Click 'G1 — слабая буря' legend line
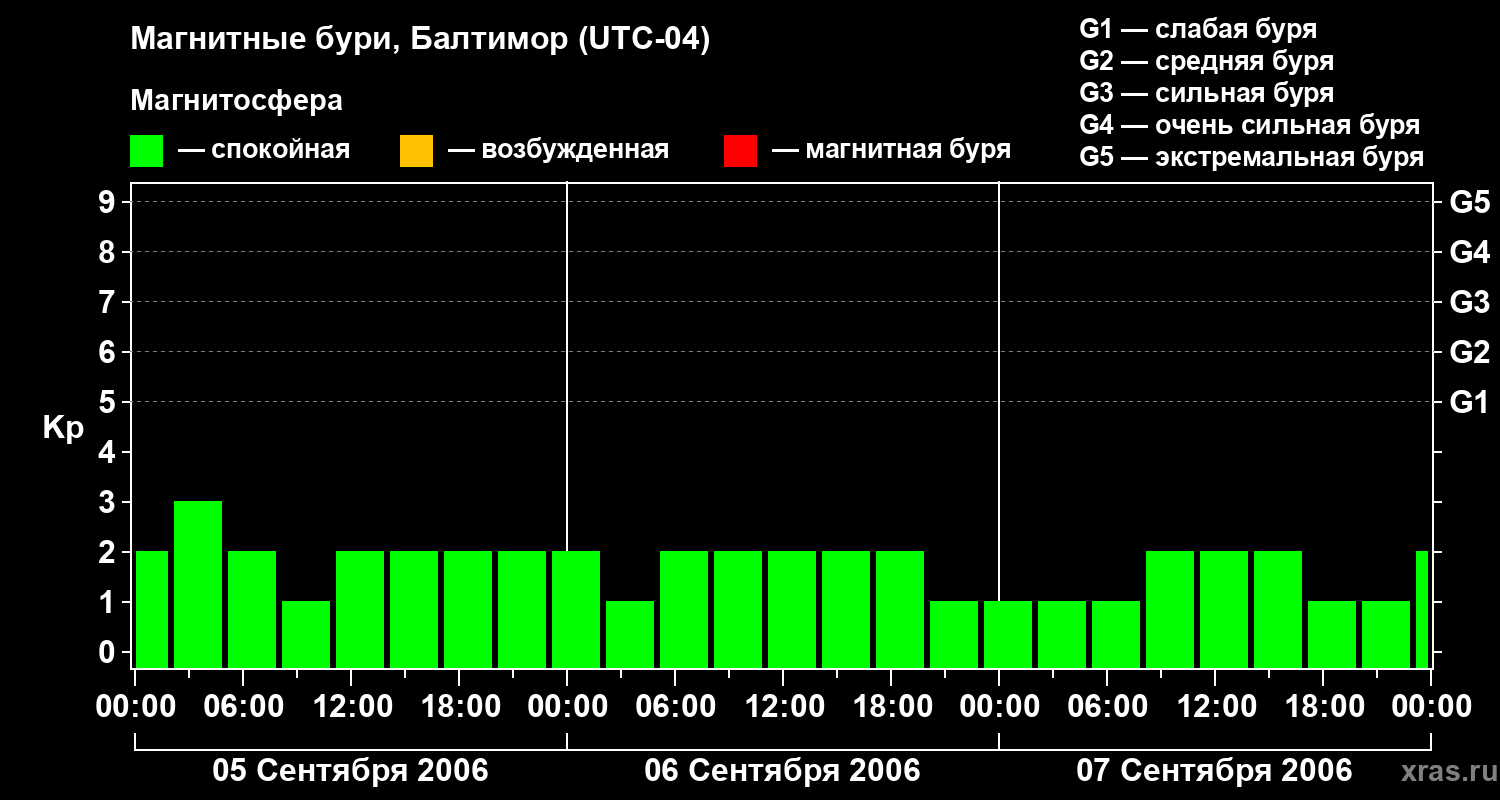 [1198, 29]
